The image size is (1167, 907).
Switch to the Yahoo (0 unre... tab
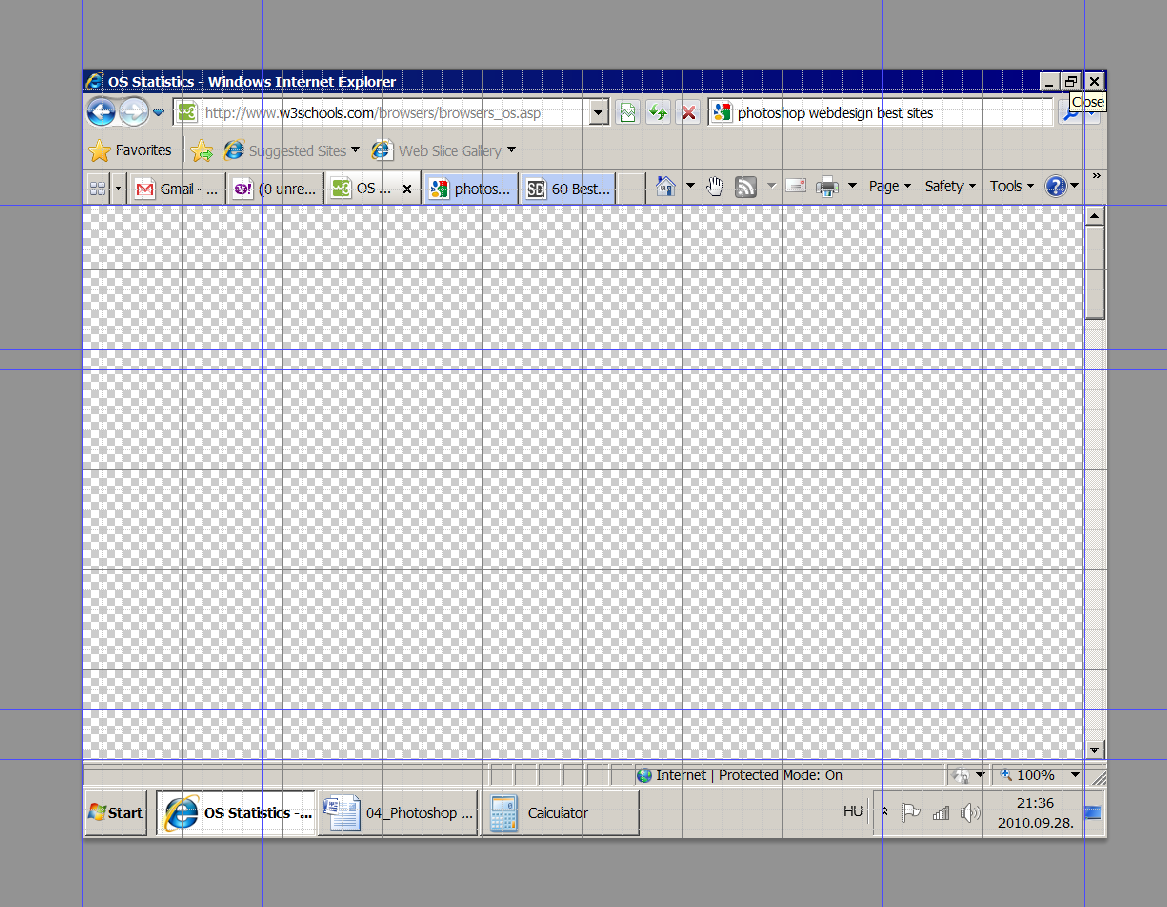click(x=277, y=189)
